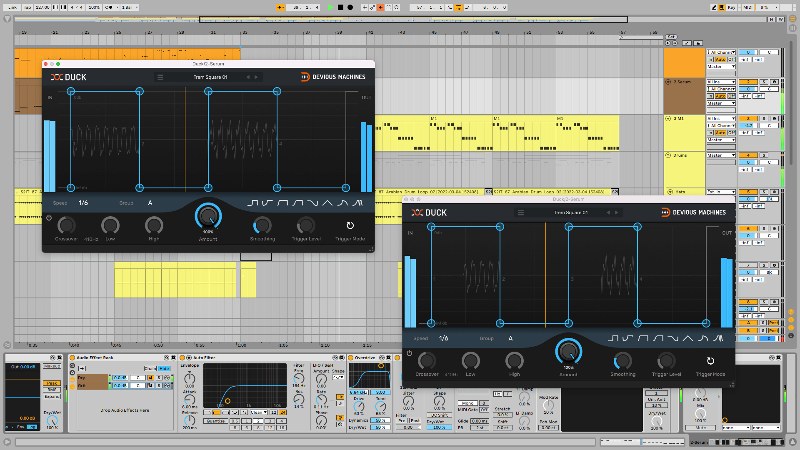The height and width of the screenshot is (450, 800).
Task: Open the preset menu in upper Duck window
Action: [159, 77]
